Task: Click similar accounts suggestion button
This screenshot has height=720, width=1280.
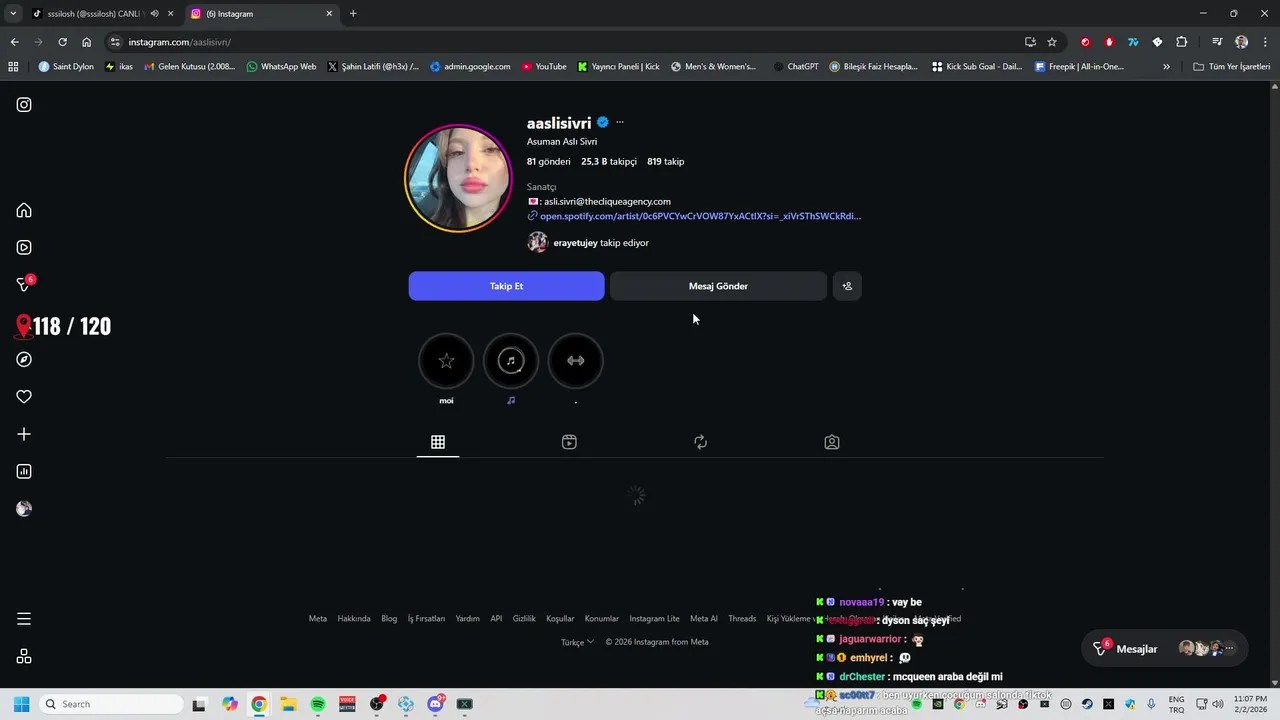Action: point(847,286)
